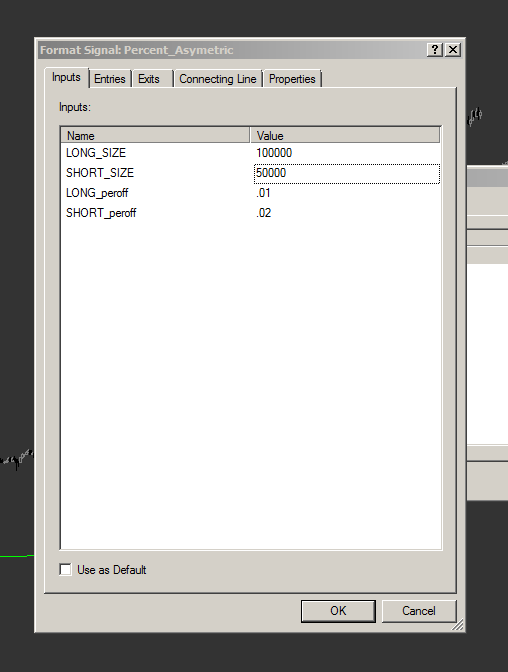This screenshot has width=508, height=672.
Task: Open the Properties tab
Action: click(292, 79)
